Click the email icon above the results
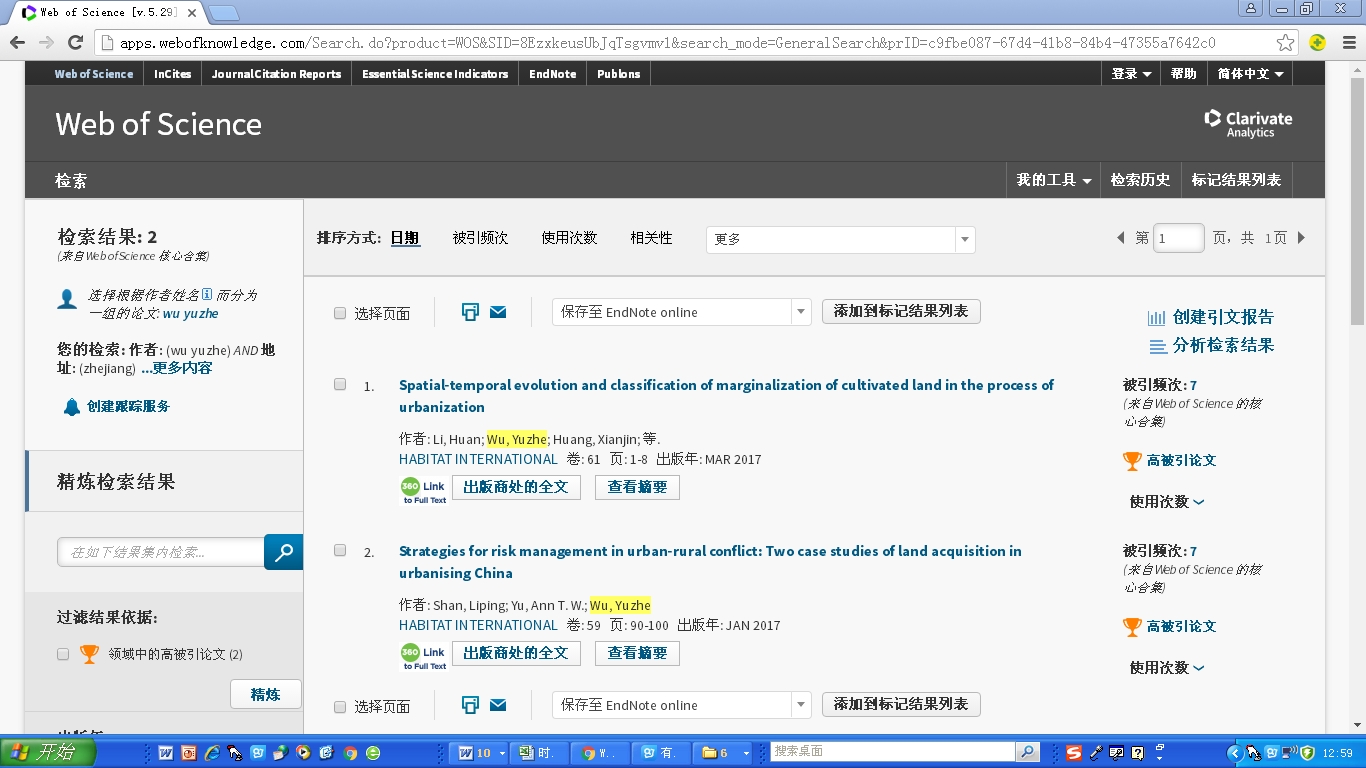This screenshot has height=768, width=1366. coord(498,312)
